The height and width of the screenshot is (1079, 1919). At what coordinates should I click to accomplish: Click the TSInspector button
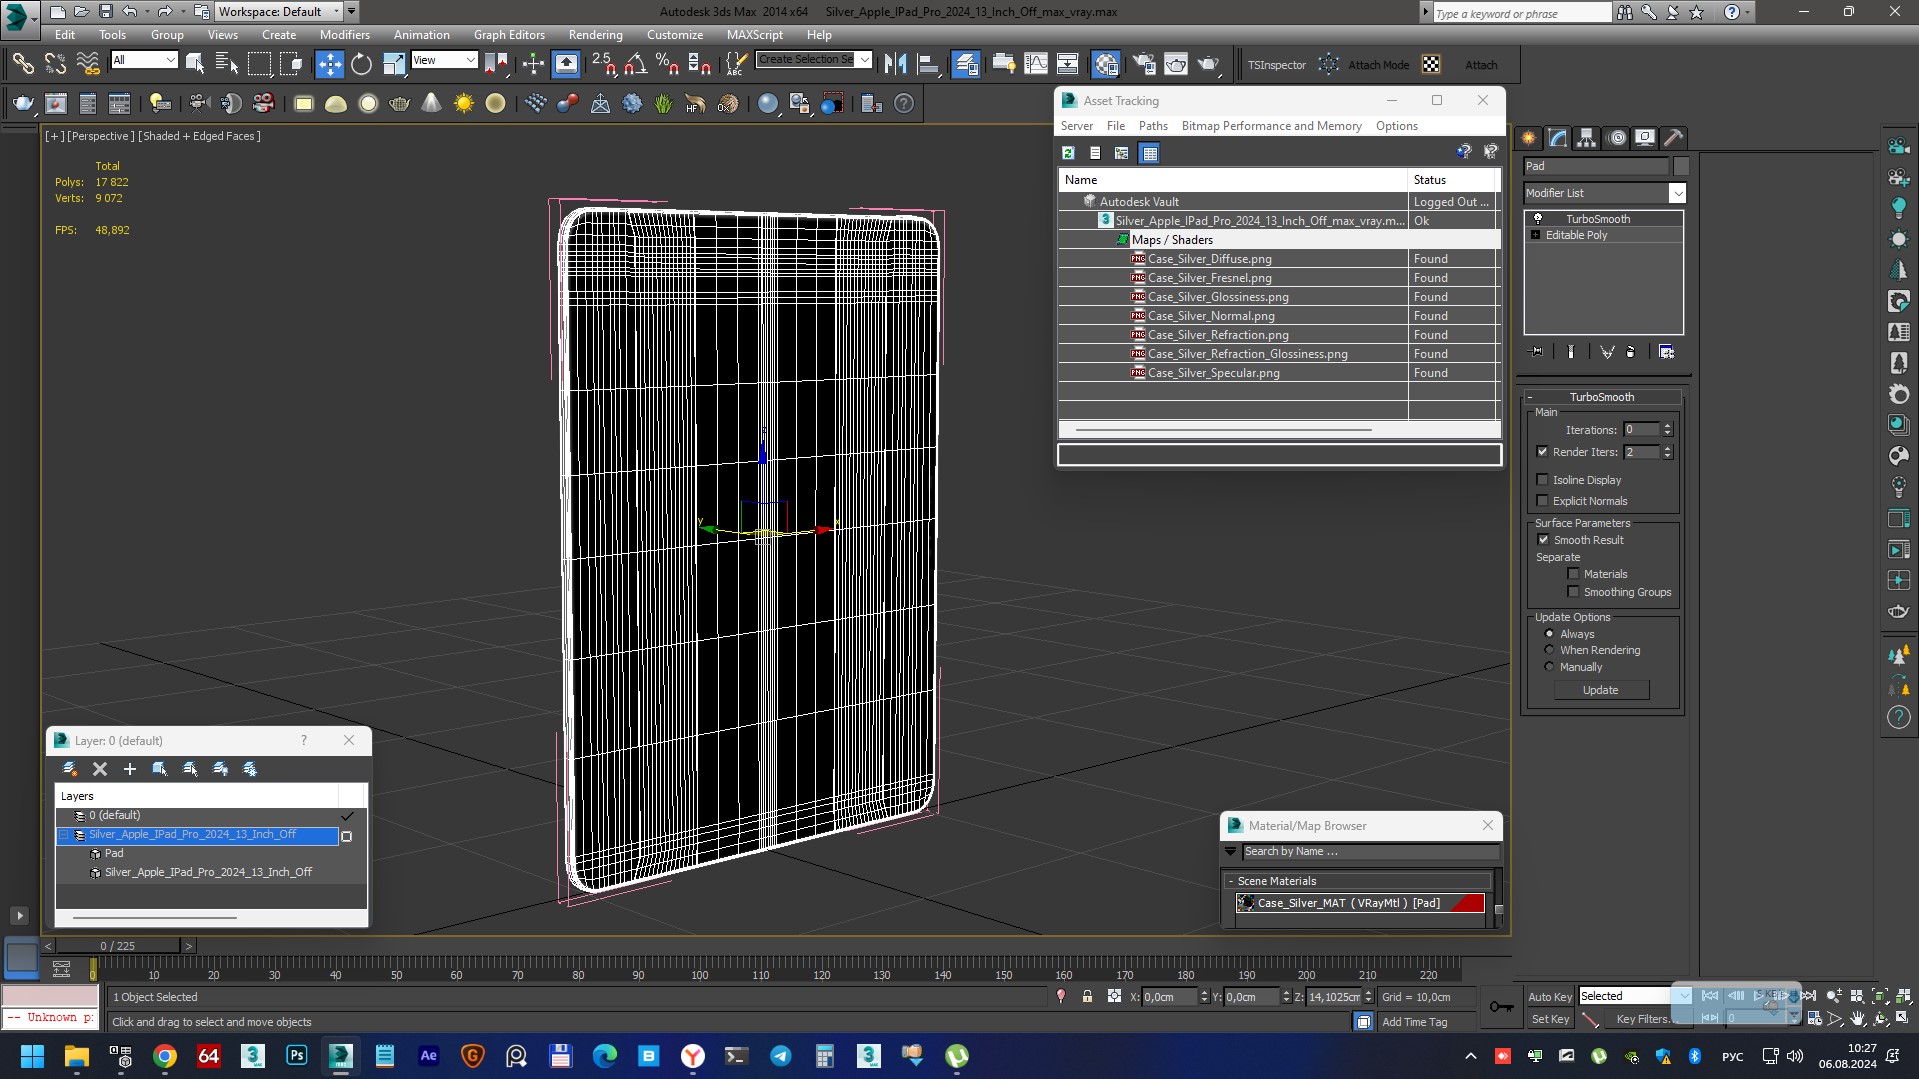tap(1277, 65)
